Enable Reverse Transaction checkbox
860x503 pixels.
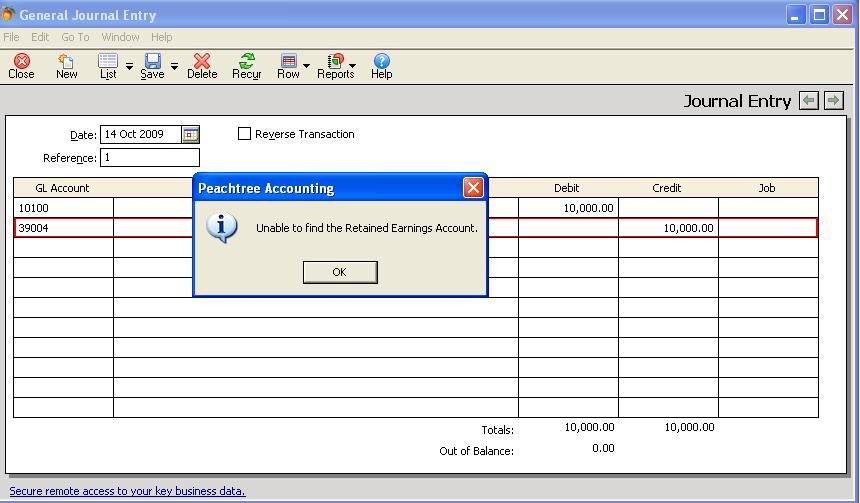click(244, 134)
